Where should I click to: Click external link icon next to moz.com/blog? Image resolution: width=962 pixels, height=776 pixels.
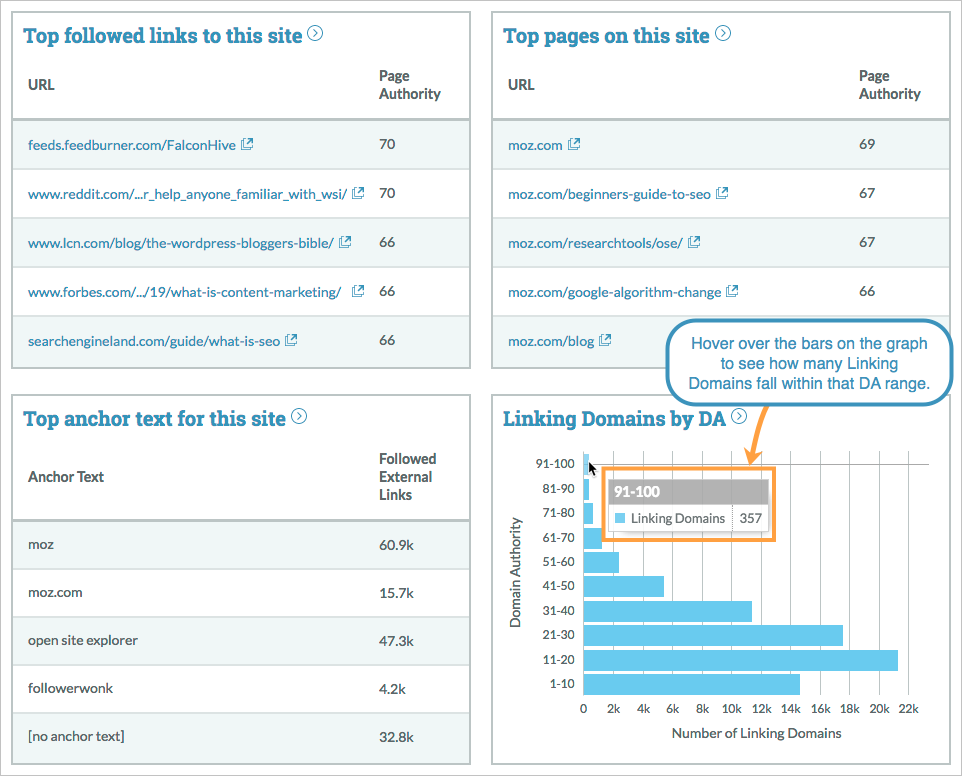[606, 340]
